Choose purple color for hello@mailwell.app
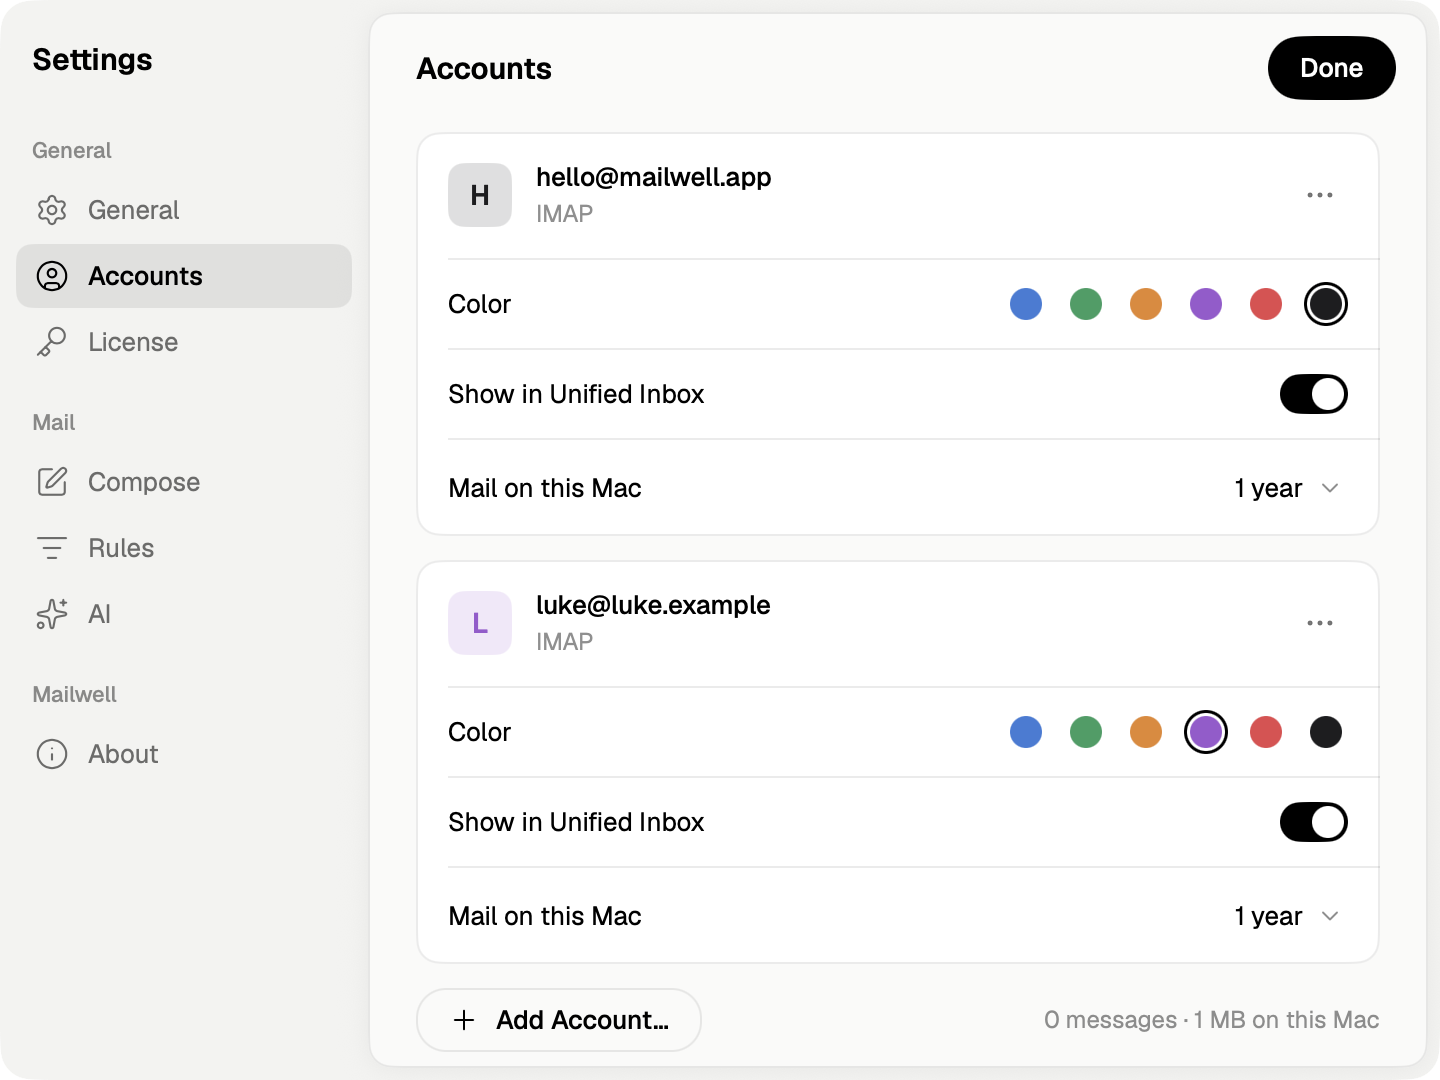 [1206, 304]
